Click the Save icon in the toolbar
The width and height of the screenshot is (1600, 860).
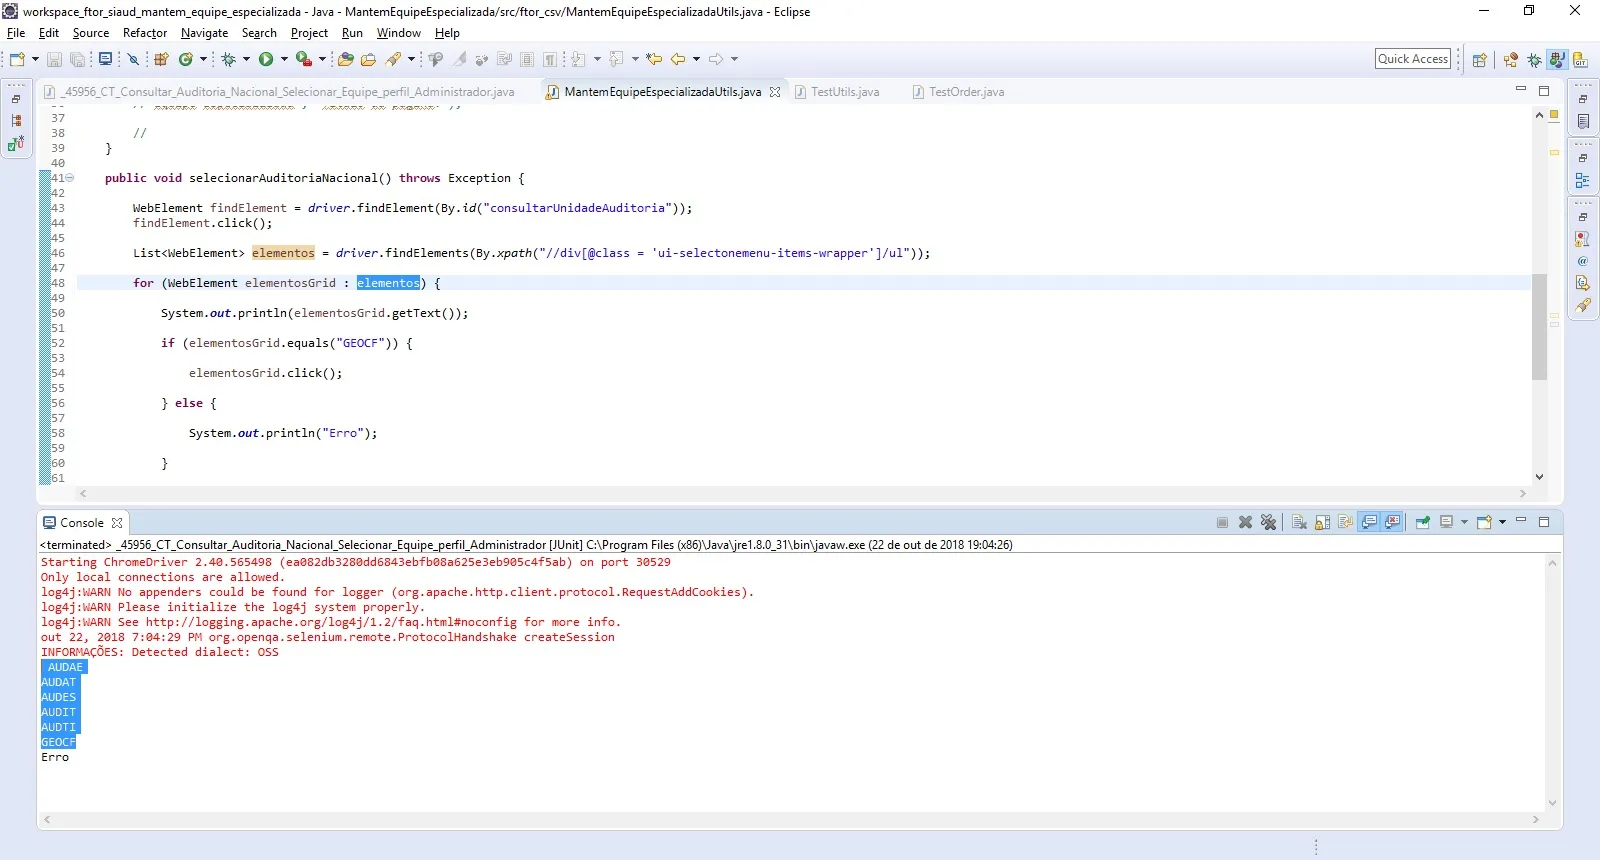click(54, 60)
